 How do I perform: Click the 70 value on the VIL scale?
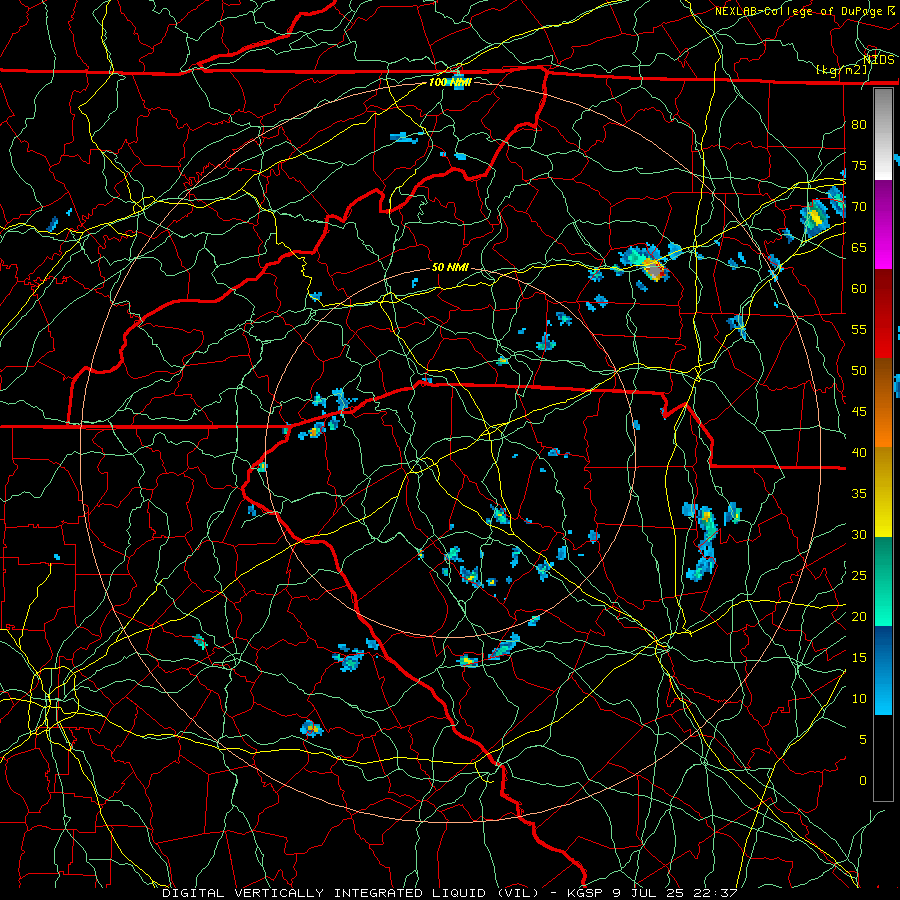pos(859,207)
